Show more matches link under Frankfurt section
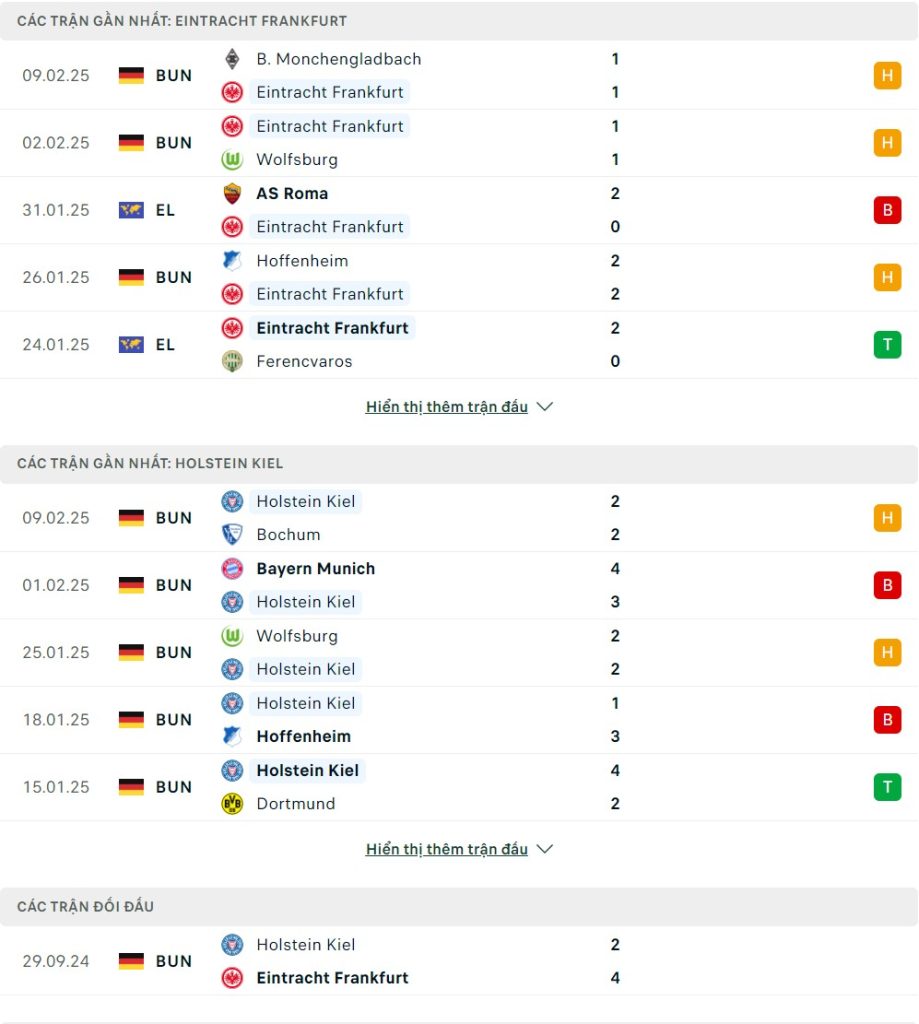 (x=447, y=407)
